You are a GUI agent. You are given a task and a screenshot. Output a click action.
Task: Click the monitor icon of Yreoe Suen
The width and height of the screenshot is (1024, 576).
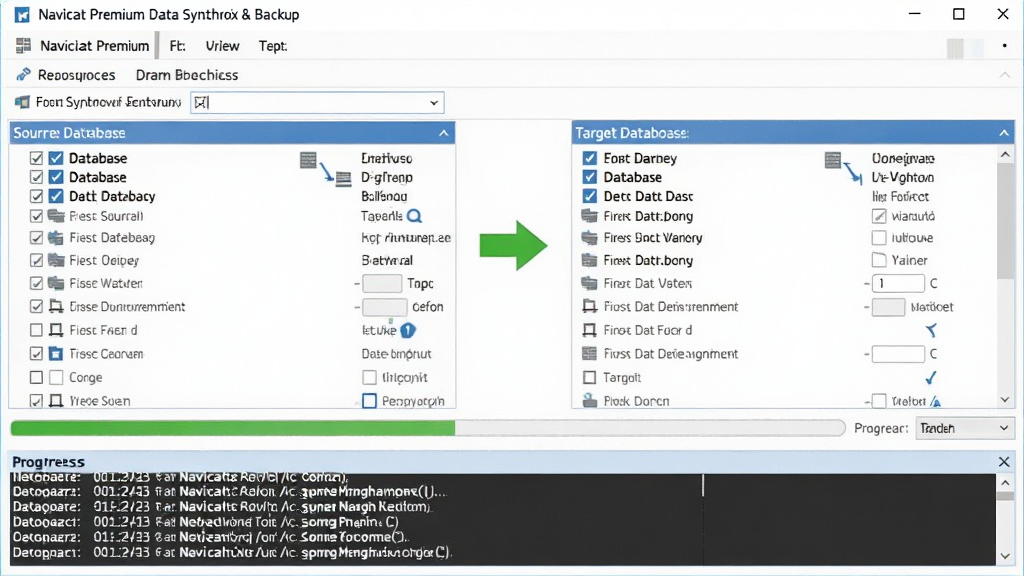(56, 400)
